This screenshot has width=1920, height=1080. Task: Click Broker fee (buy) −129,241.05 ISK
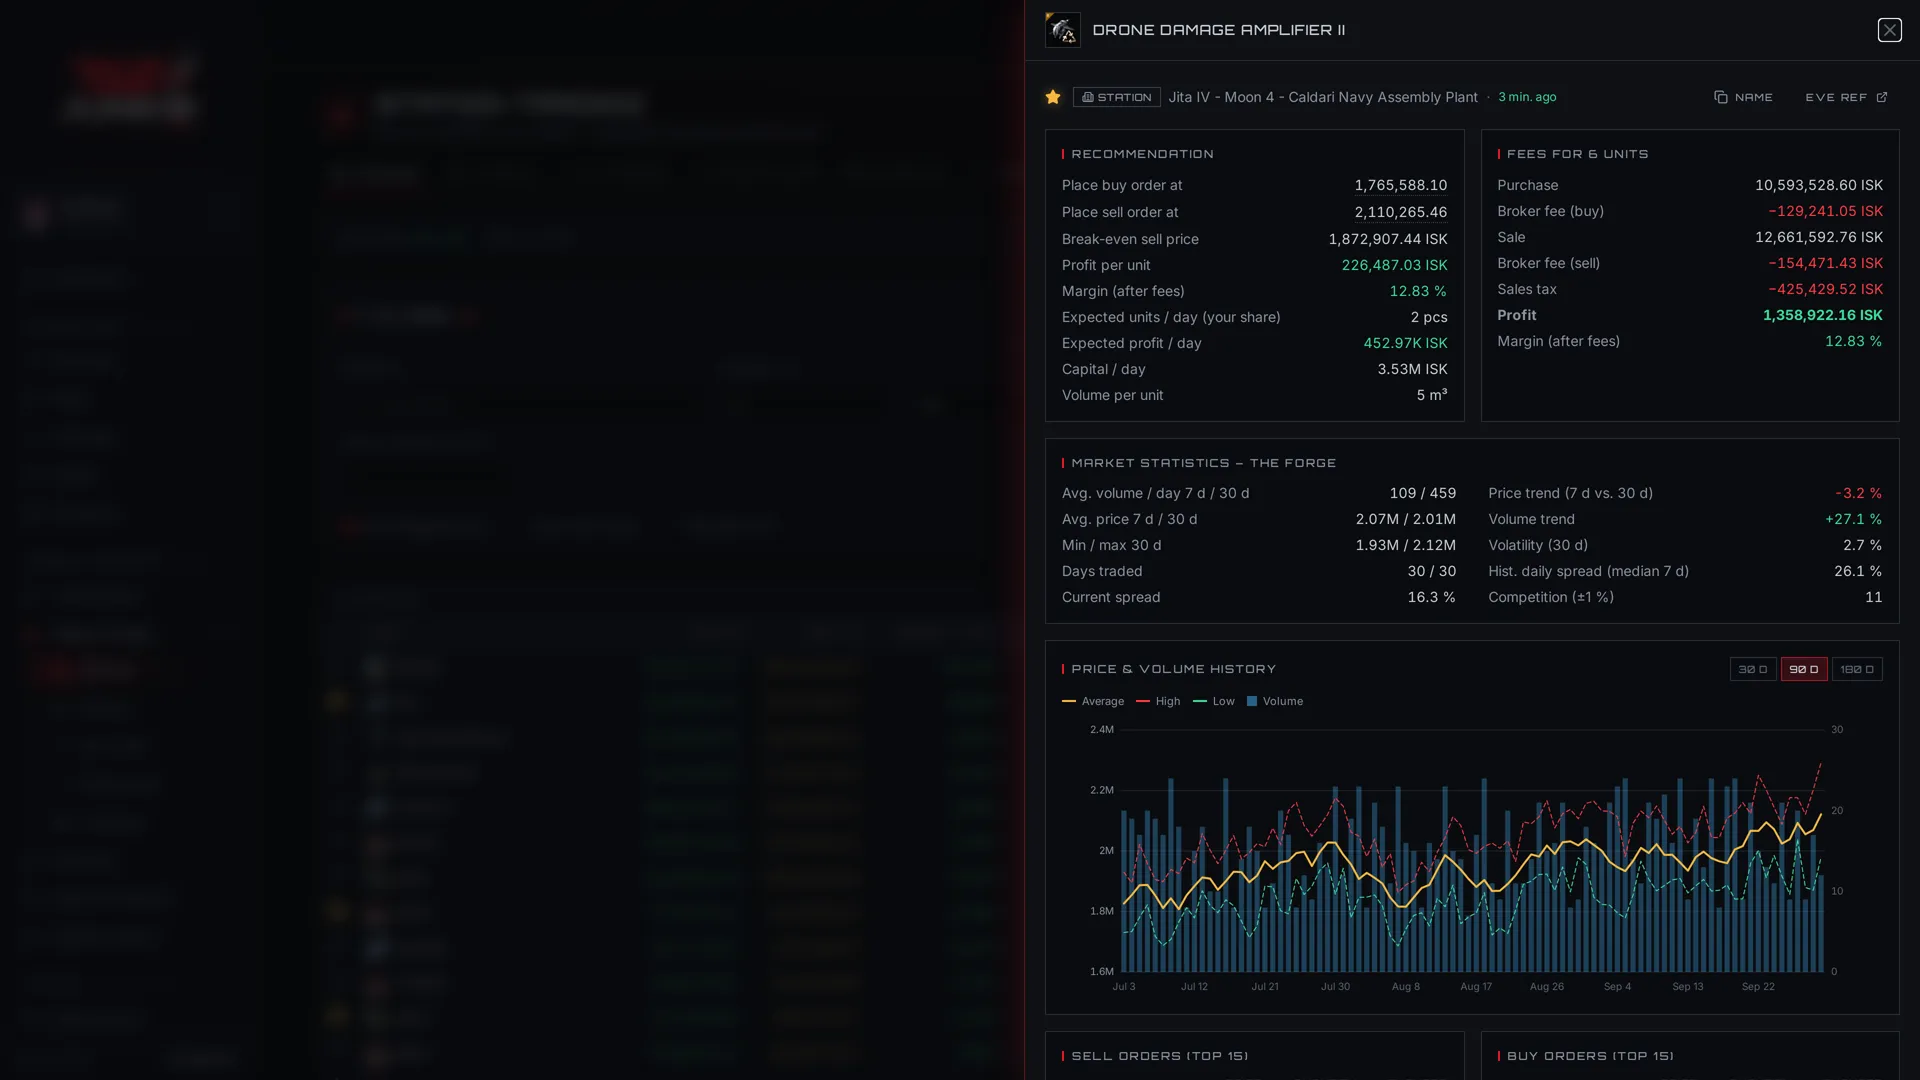1825,211
